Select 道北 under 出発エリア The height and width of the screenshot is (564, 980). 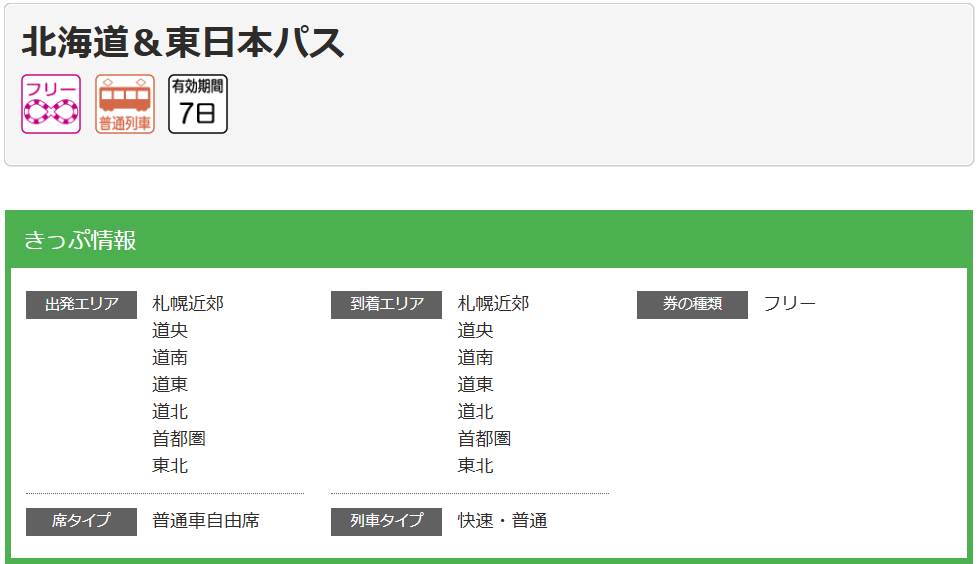point(170,412)
